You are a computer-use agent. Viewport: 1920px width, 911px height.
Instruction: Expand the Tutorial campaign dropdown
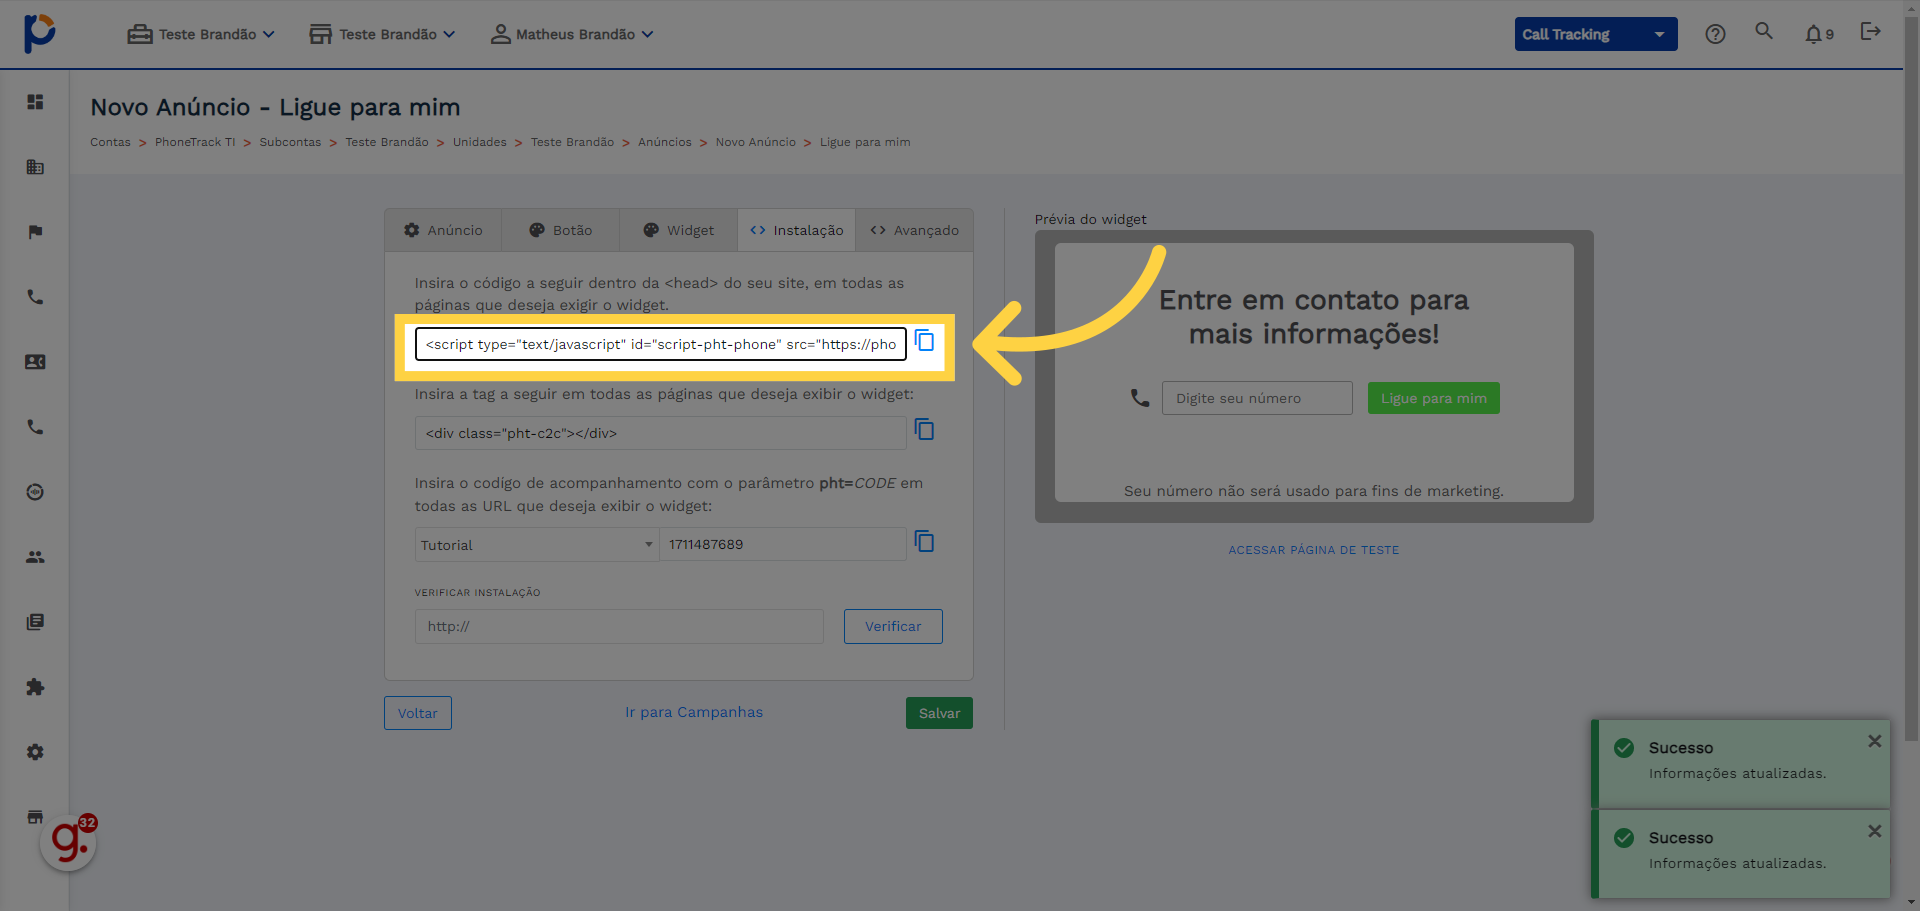(x=537, y=545)
